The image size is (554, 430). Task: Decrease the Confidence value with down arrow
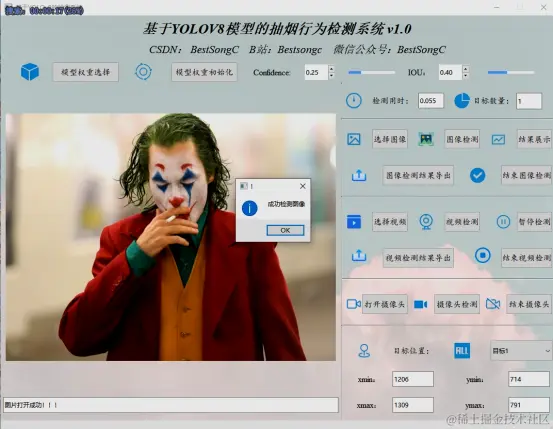pyautogui.click(x=331, y=76)
